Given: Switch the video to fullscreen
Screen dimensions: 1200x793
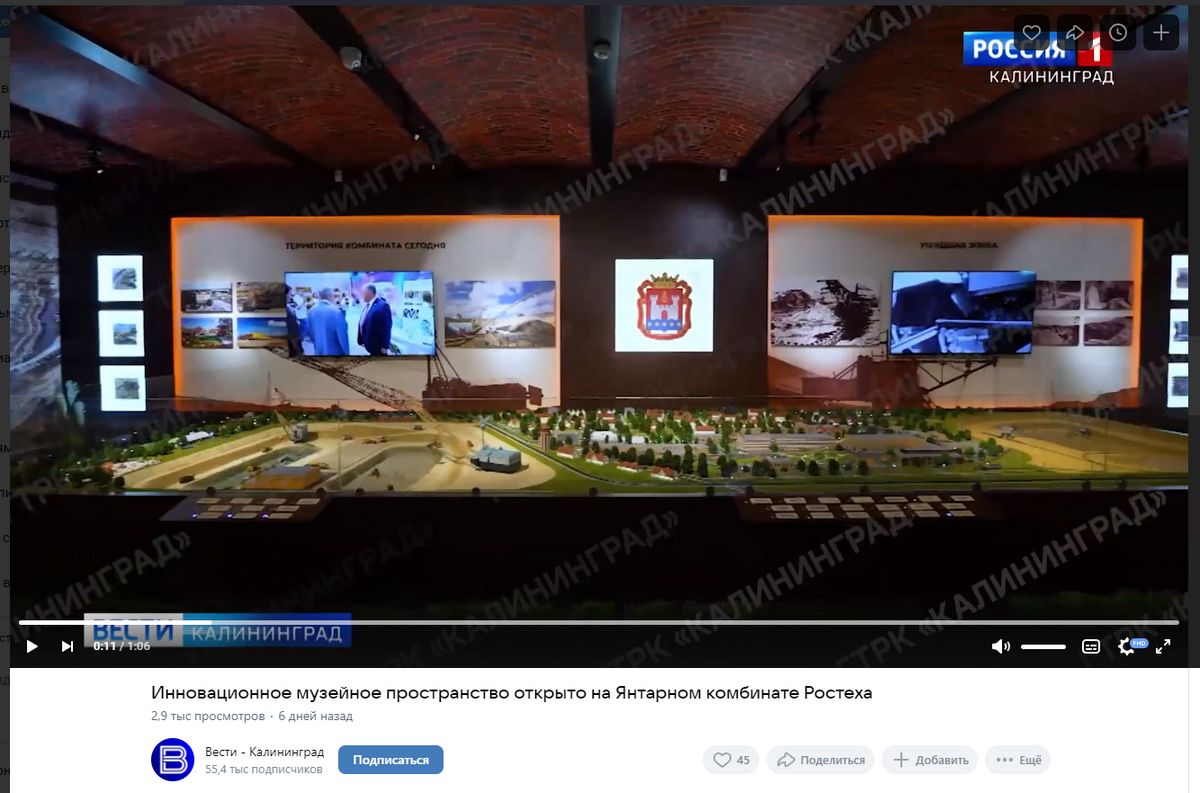Looking at the screenshot, I should click(1163, 646).
